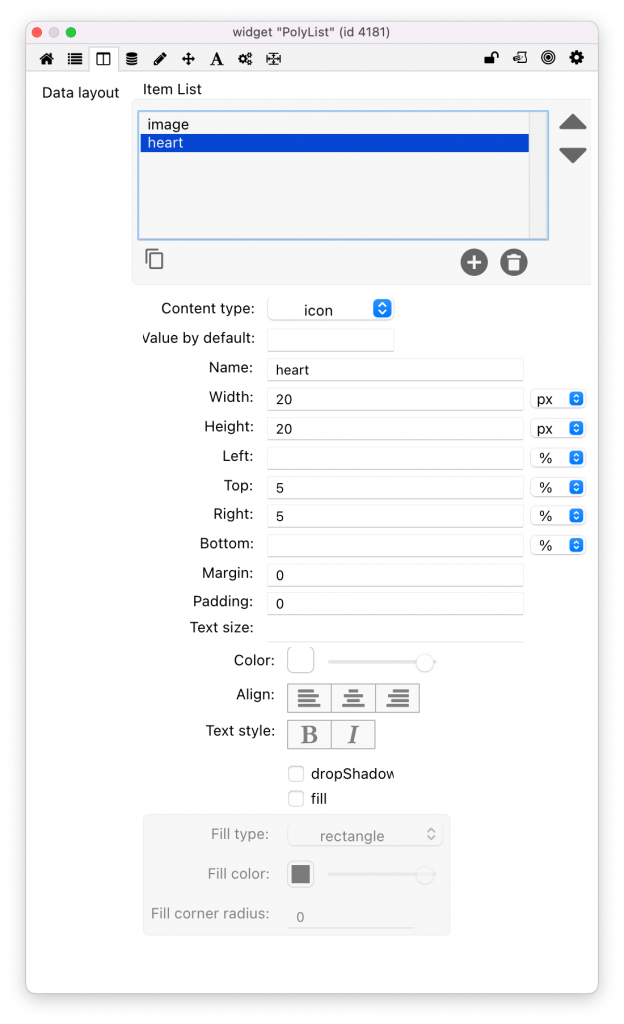Add a new item with plus button
Image resolution: width=624 pixels, height=1024 pixels.
click(x=473, y=263)
